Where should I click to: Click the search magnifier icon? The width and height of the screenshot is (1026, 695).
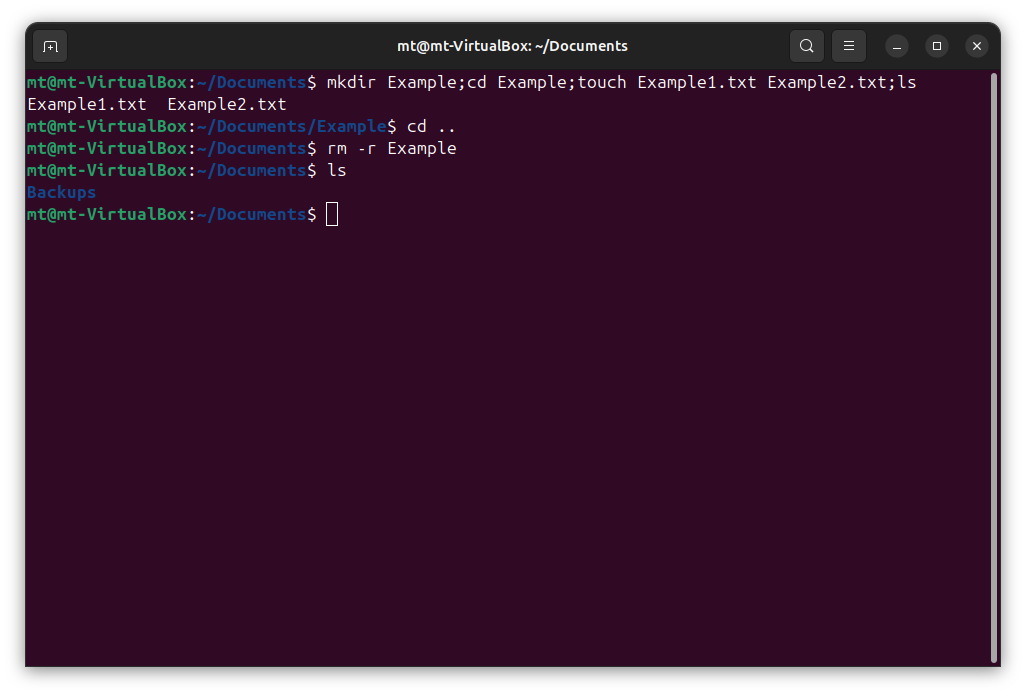806,46
